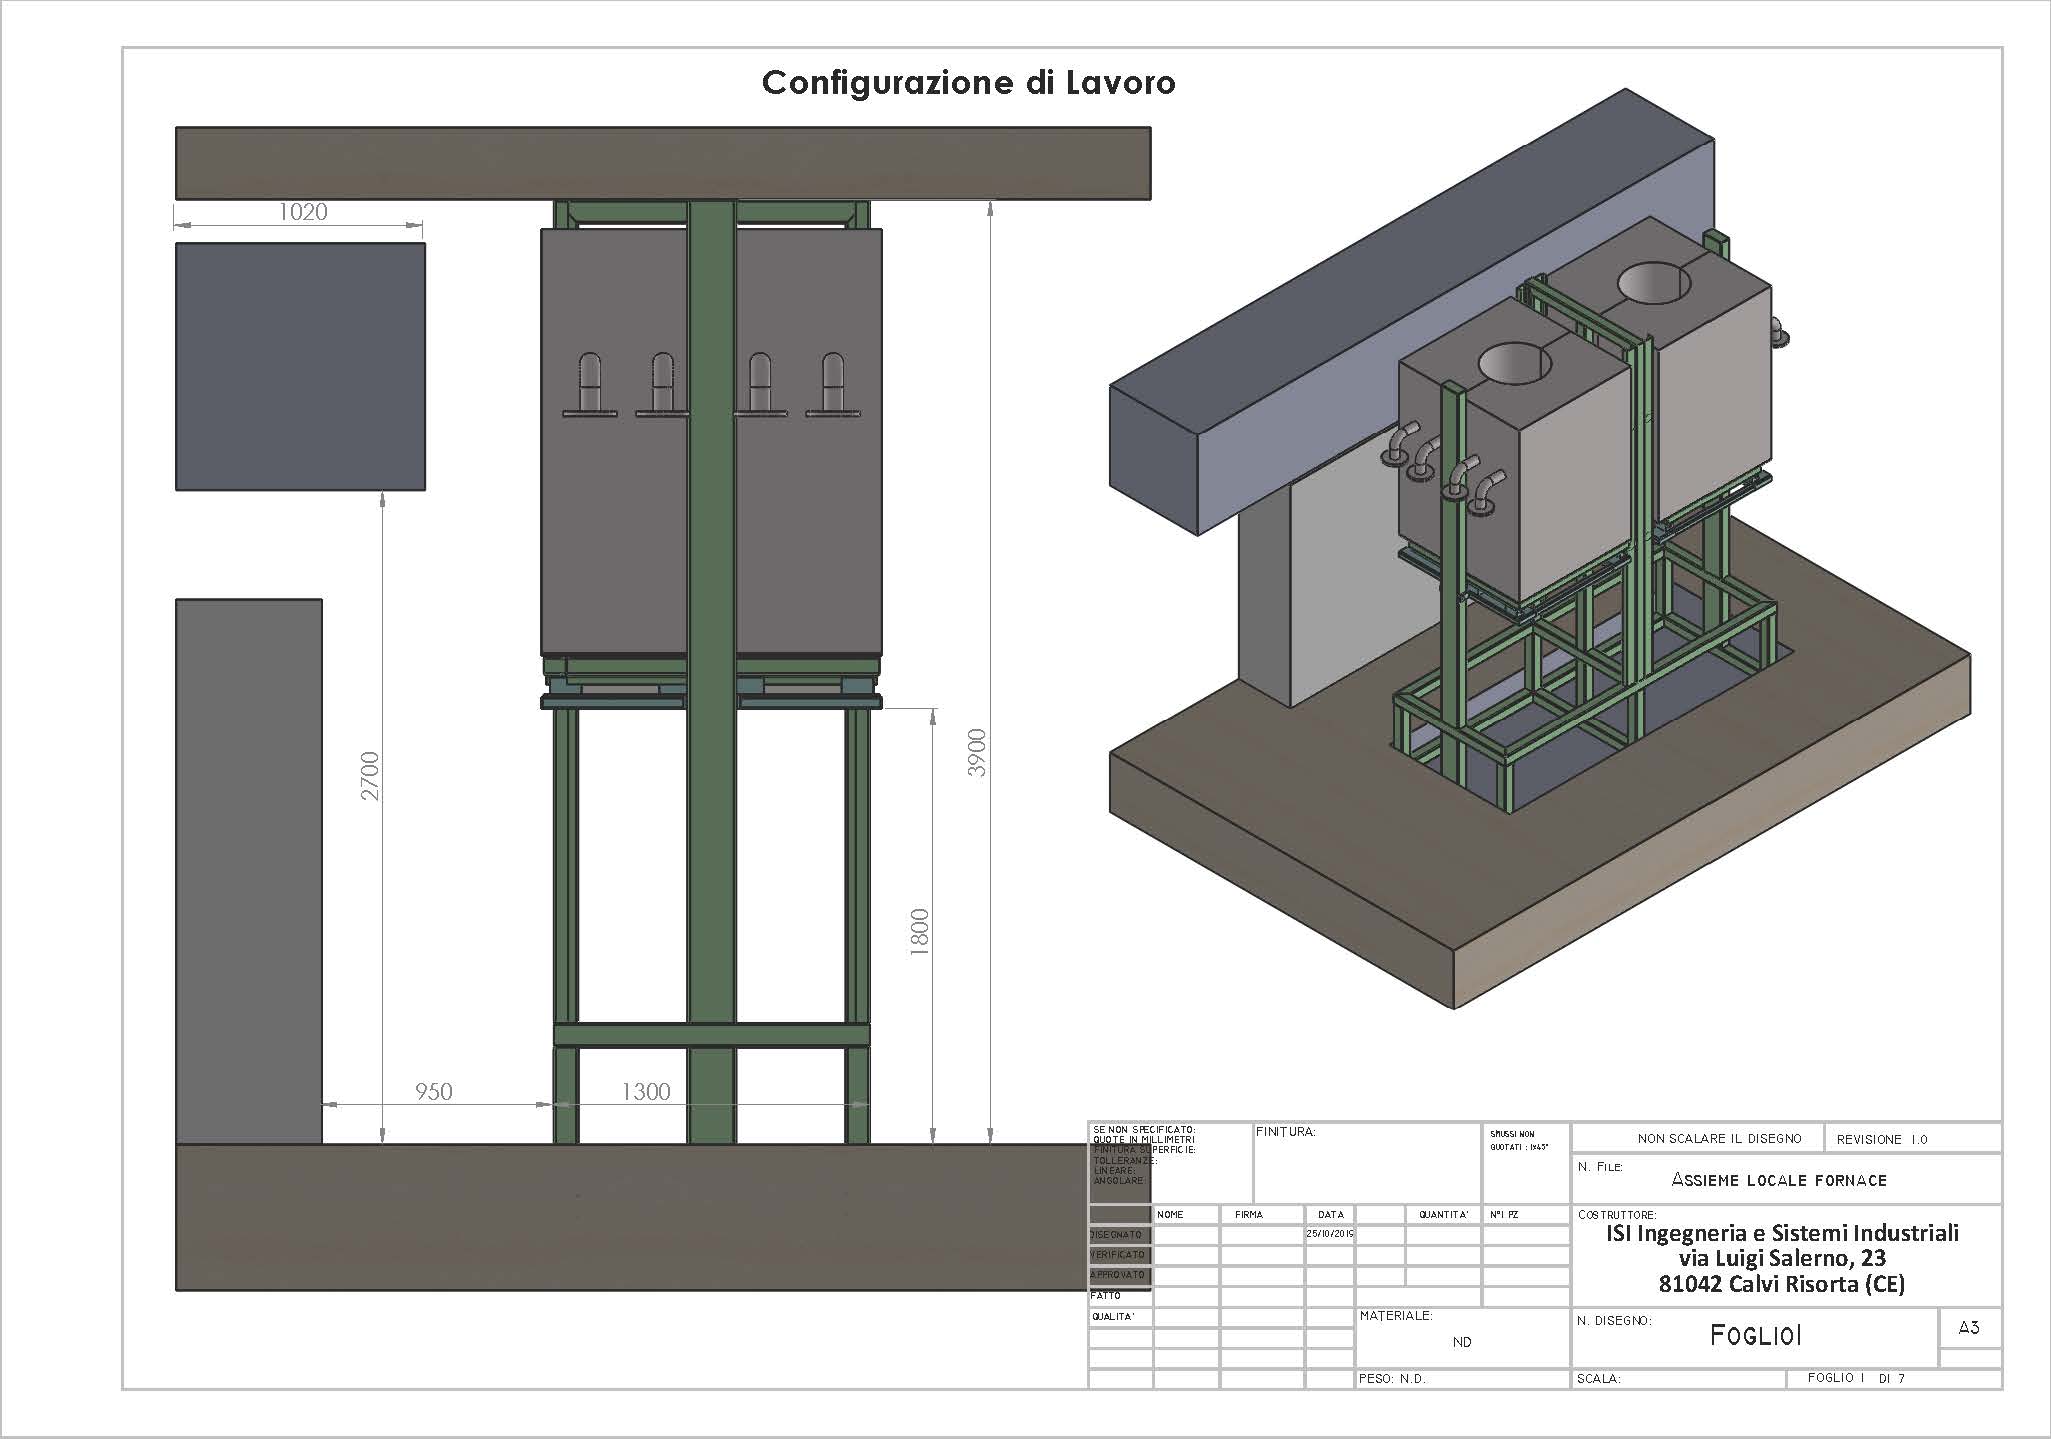
Task: Click the "1300" horizontal dimension value
Action: click(x=646, y=1091)
